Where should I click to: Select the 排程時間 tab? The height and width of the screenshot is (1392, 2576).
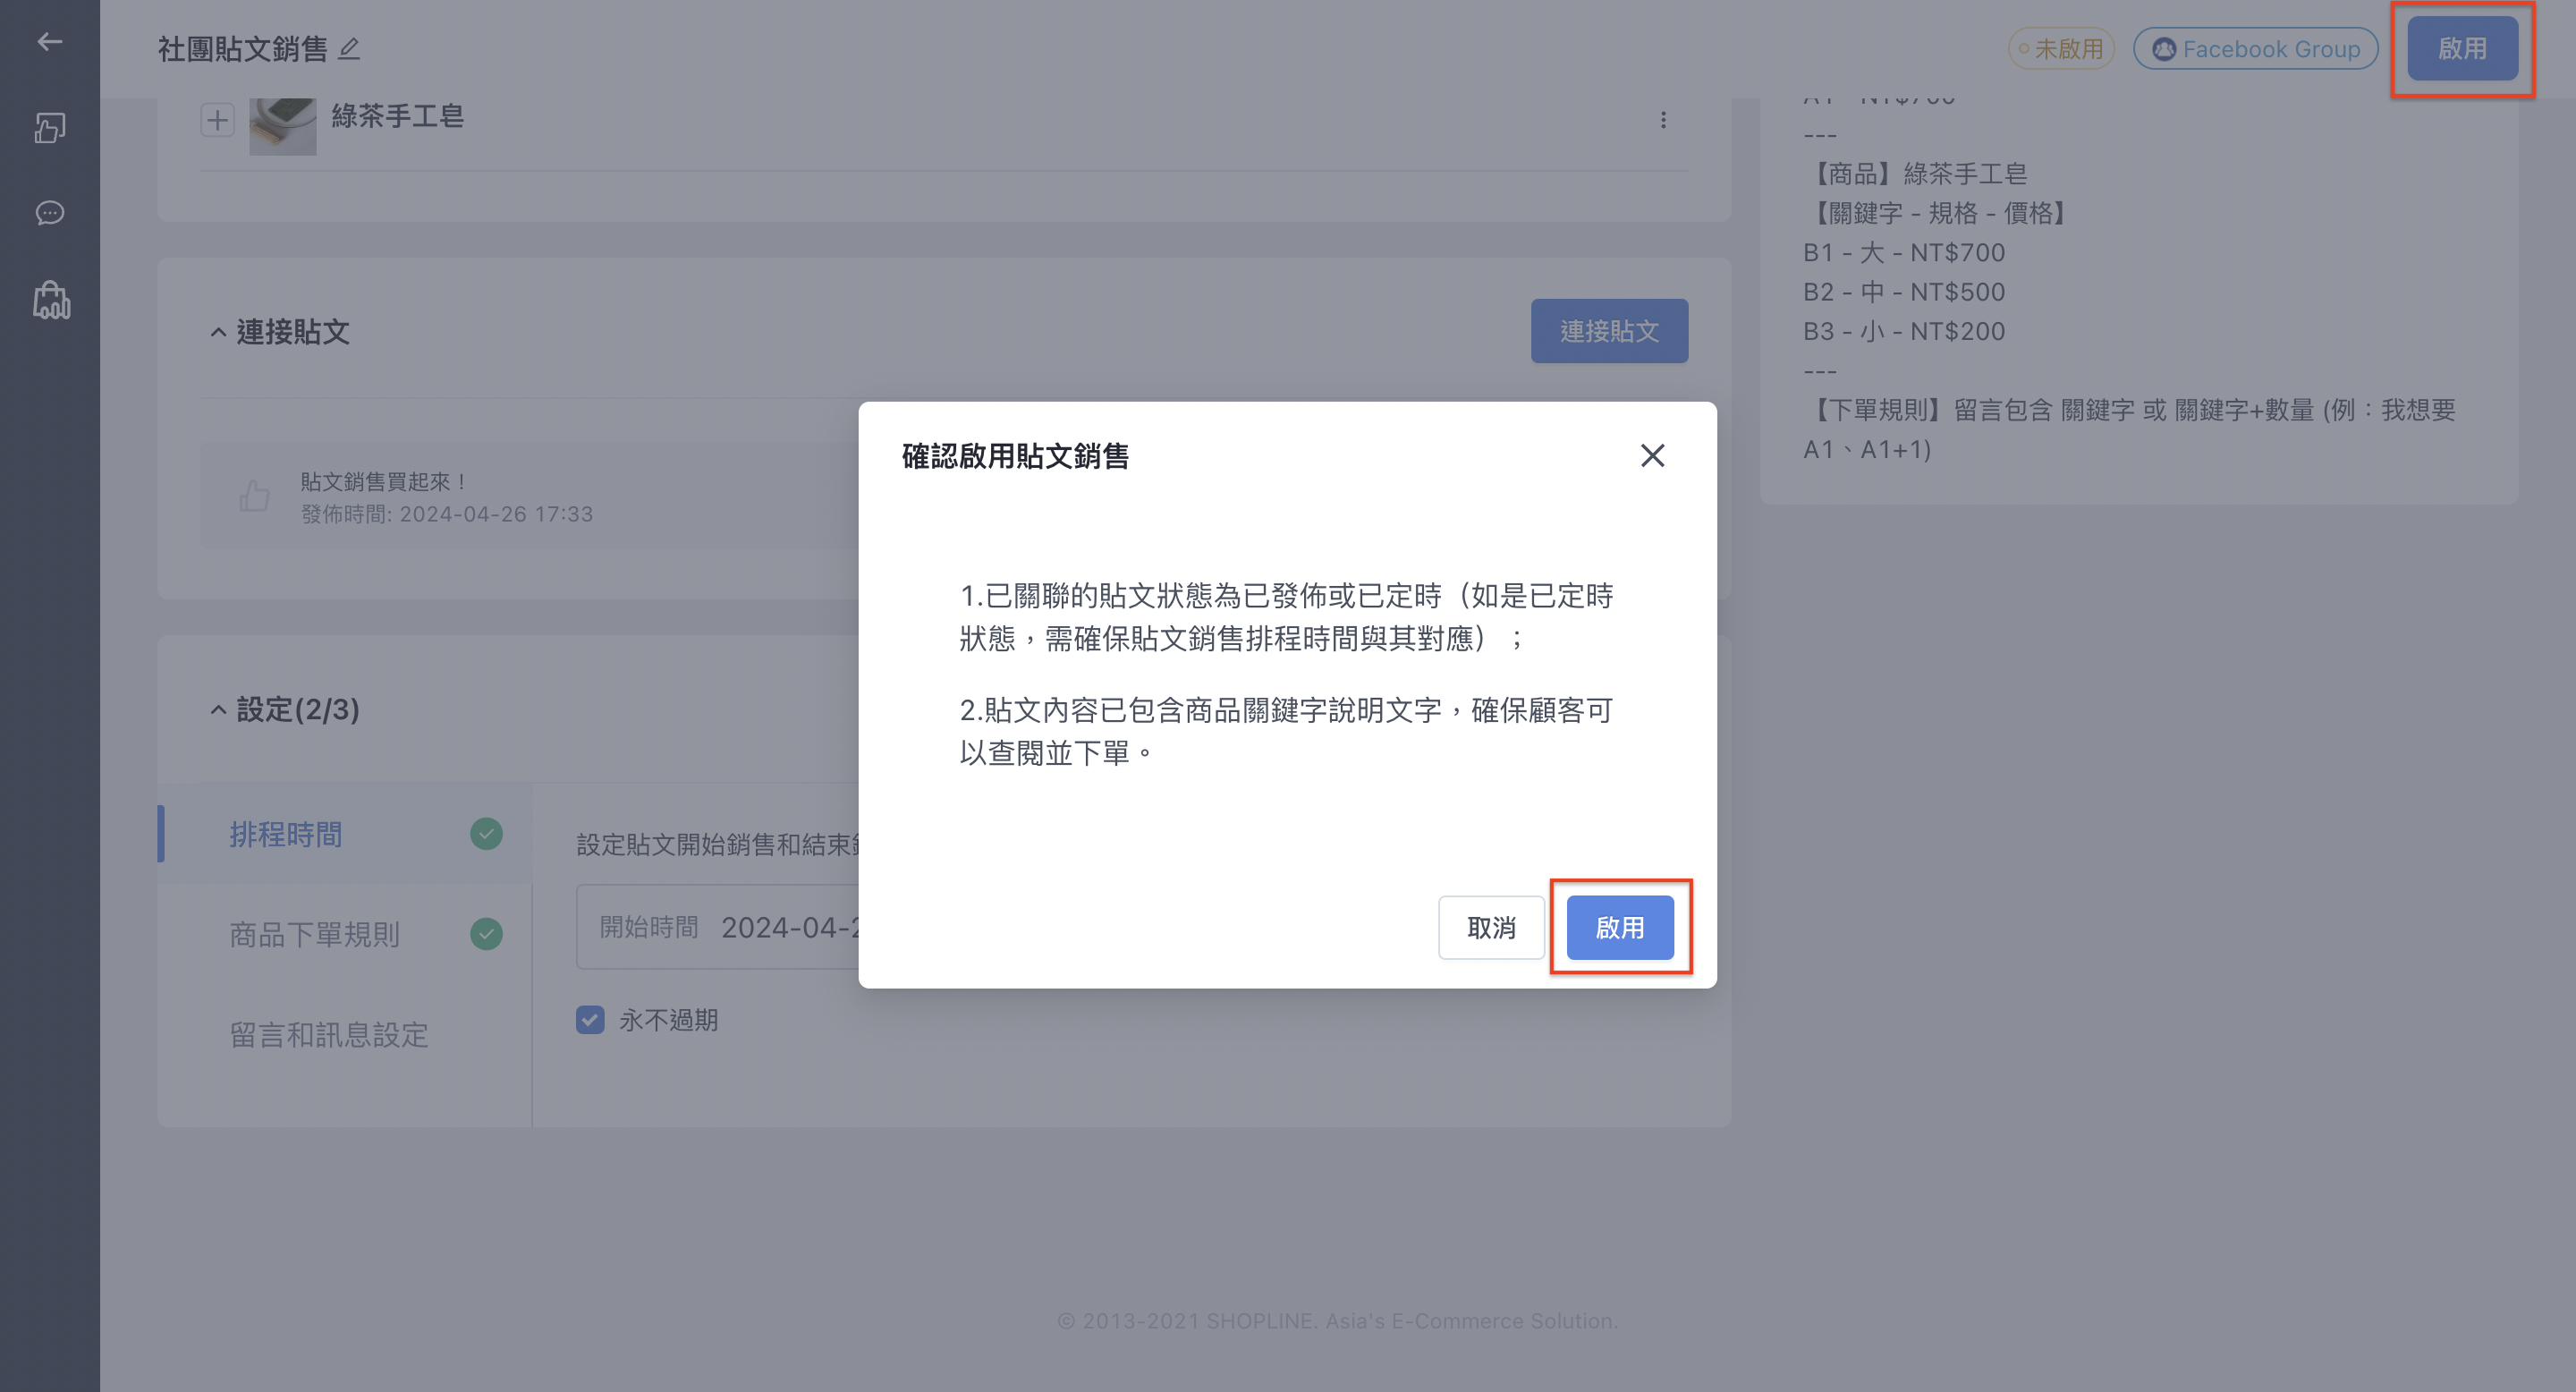[344, 834]
